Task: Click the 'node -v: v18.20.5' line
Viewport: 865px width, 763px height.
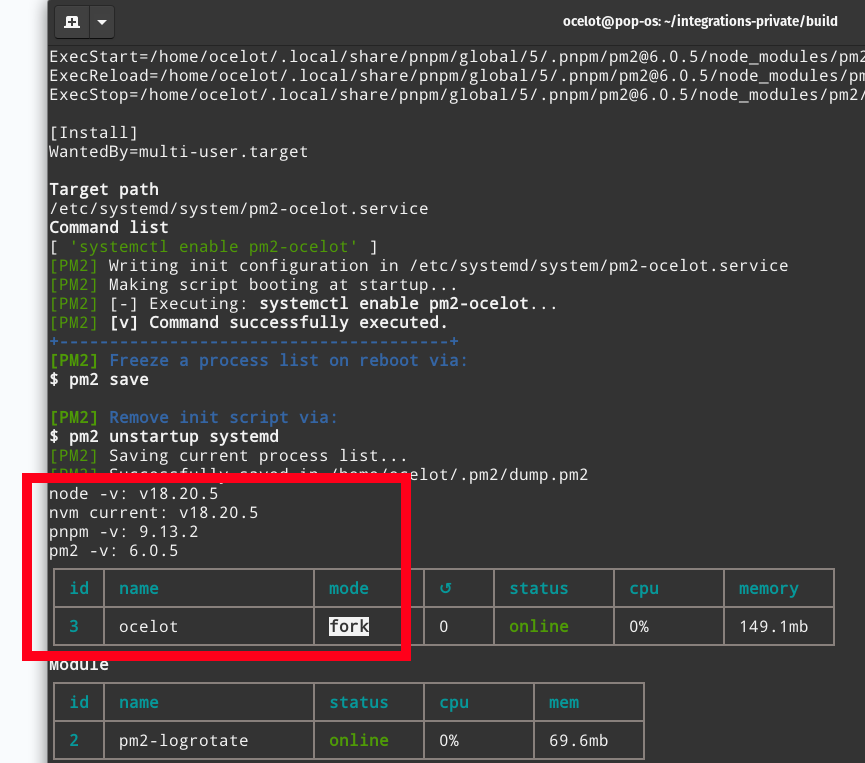Action: pyautogui.click(x=134, y=493)
